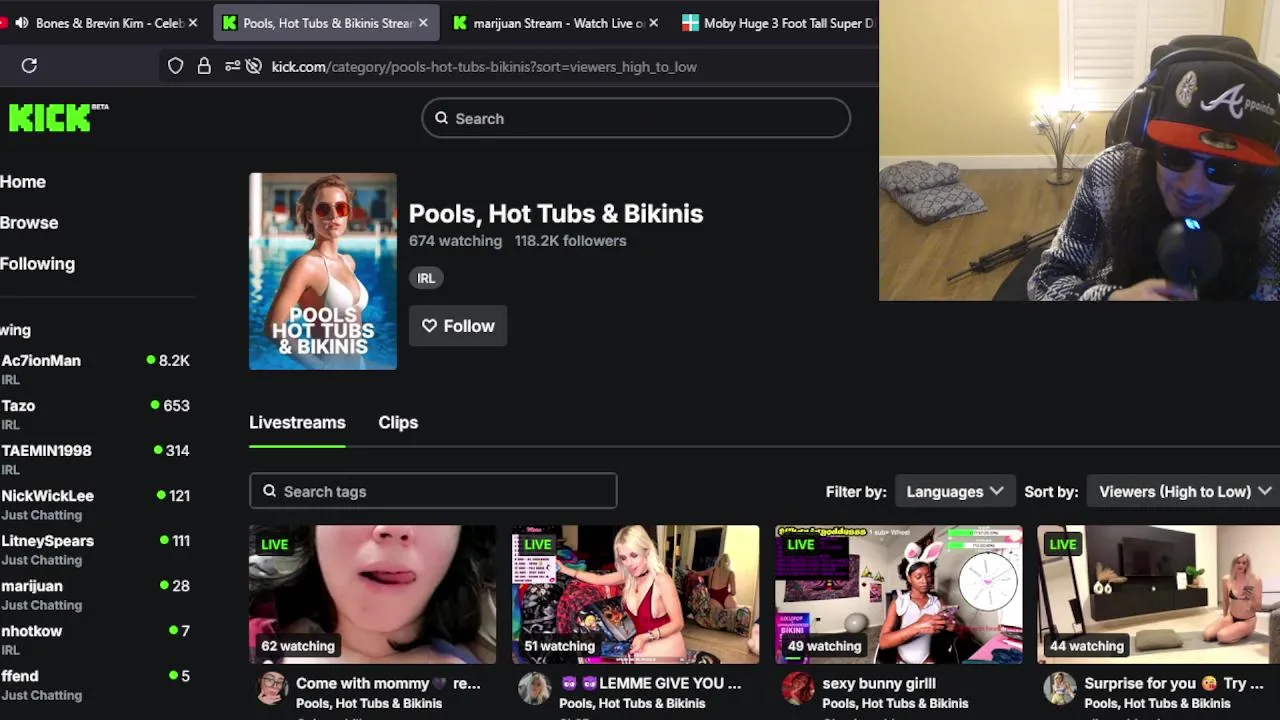Image resolution: width=1280 pixels, height=720 pixels.
Task: Click the permissions icon in address bar
Action: coord(232,66)
